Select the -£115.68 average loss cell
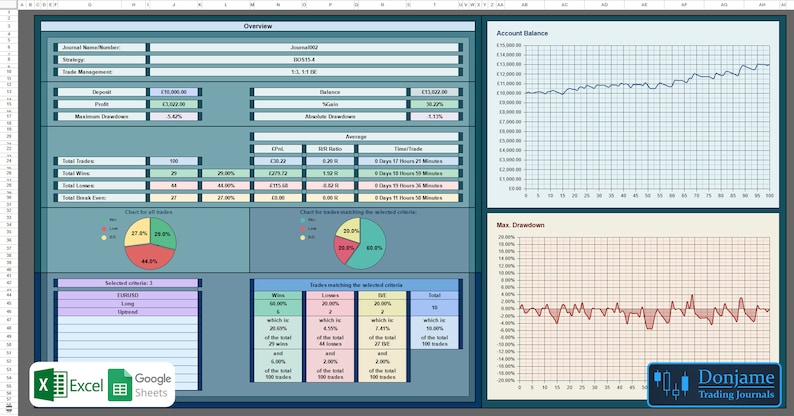 (x=278, y=186)
